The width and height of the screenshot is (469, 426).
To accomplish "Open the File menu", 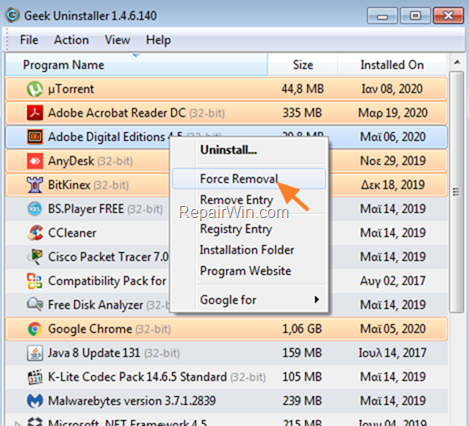I will (x=29, y=40).
